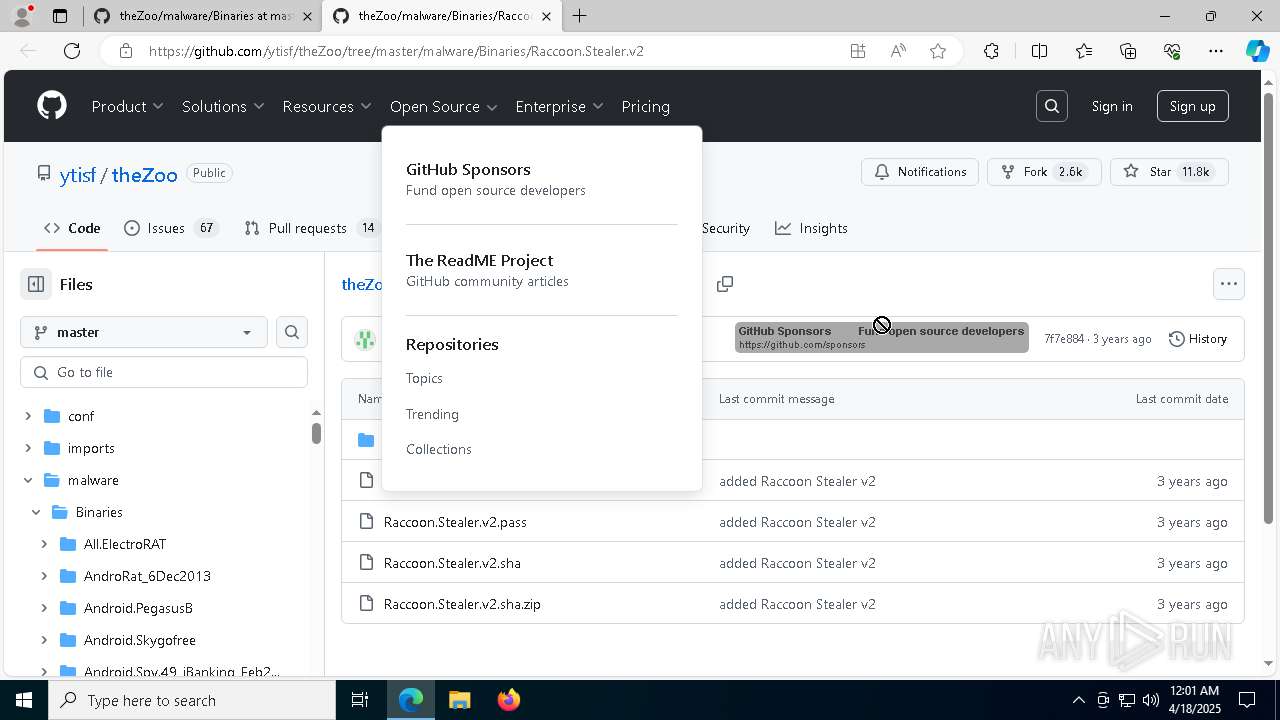Open Windows Start menu
Image resolution: width=1280 pixels, height=720 pixels.
pos(24,700)
